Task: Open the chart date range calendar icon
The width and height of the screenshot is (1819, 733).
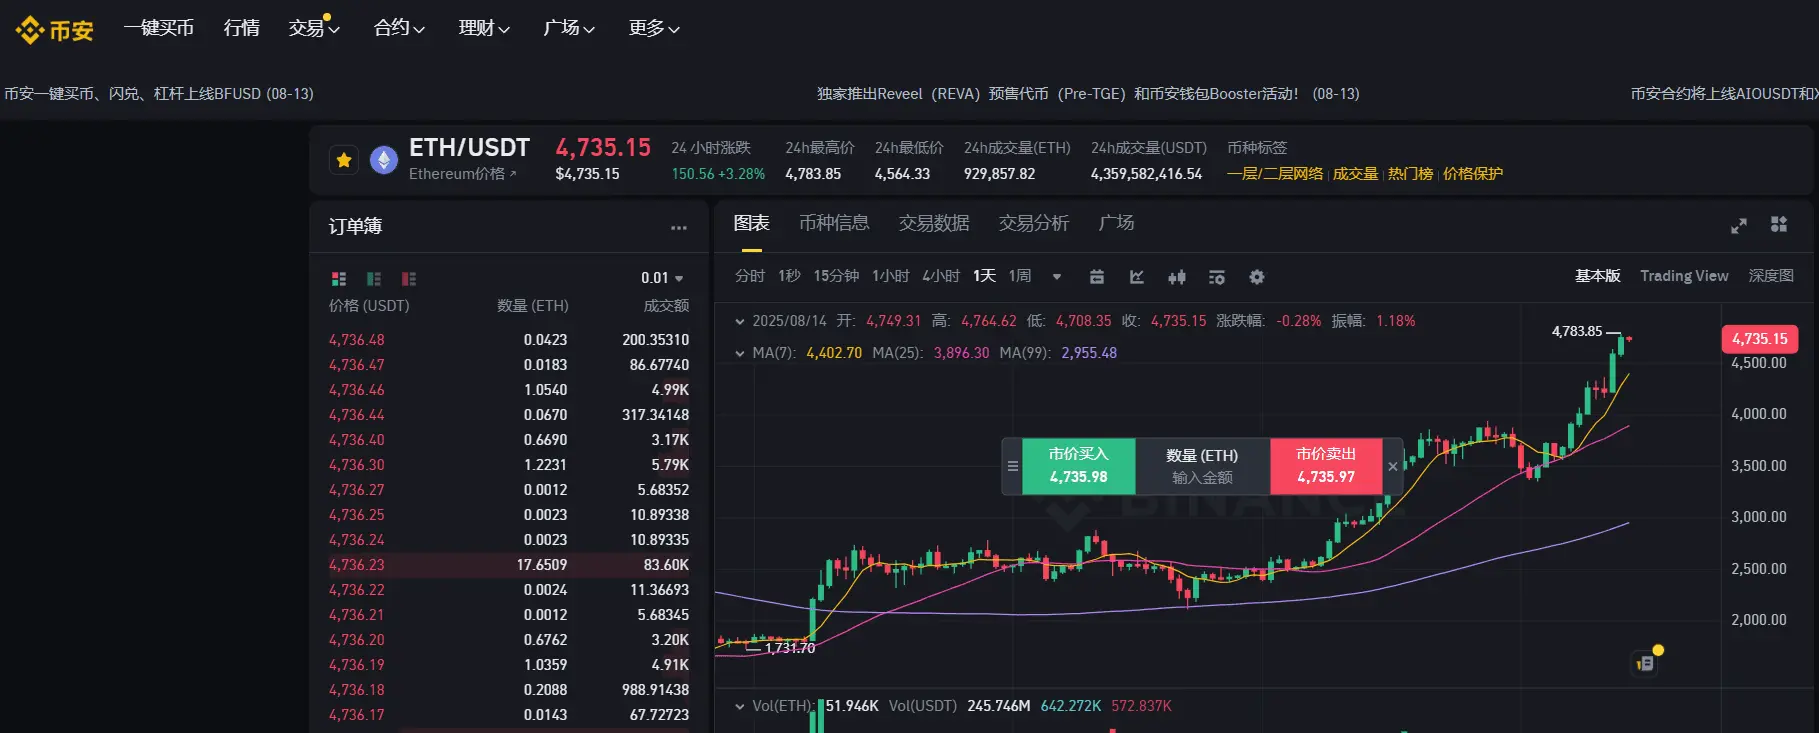Action: click(x=1097, y=277)
